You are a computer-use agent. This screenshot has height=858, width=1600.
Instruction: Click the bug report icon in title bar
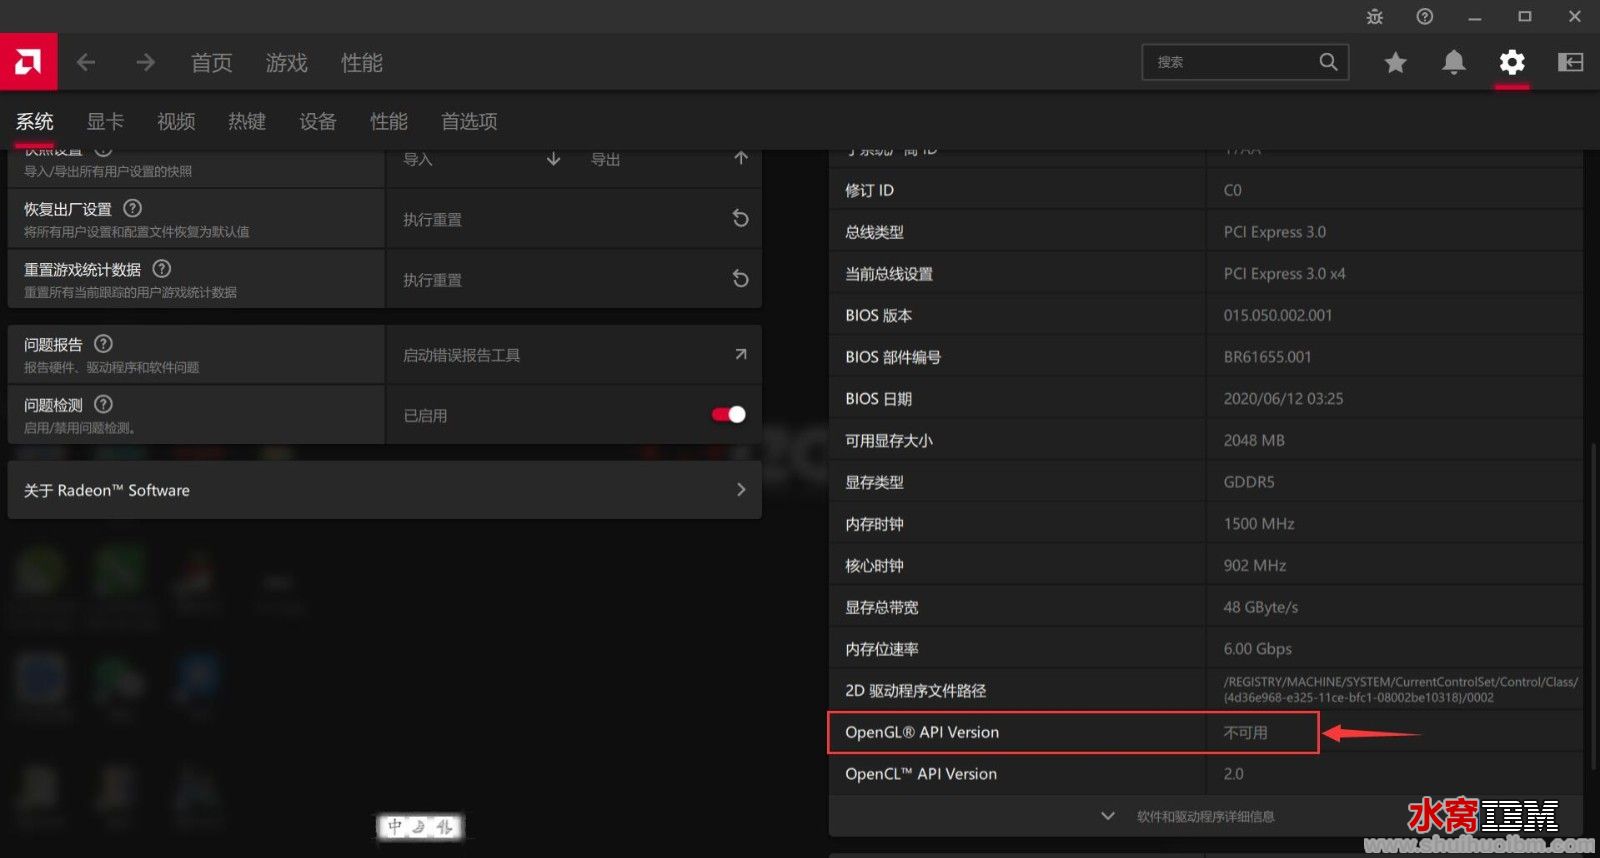(1375, 17)
